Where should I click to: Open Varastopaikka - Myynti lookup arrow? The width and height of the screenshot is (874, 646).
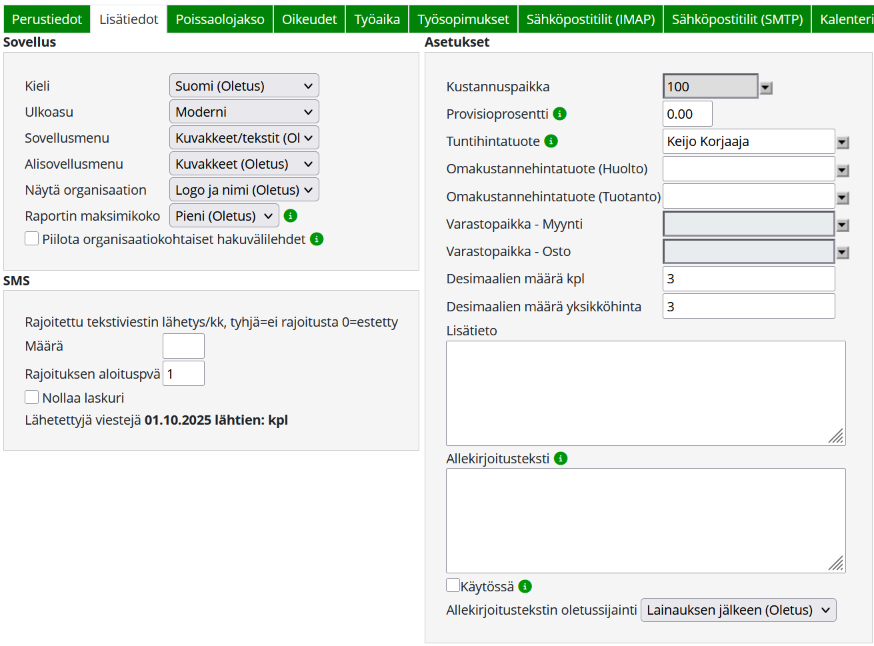(x=843, y=226)
